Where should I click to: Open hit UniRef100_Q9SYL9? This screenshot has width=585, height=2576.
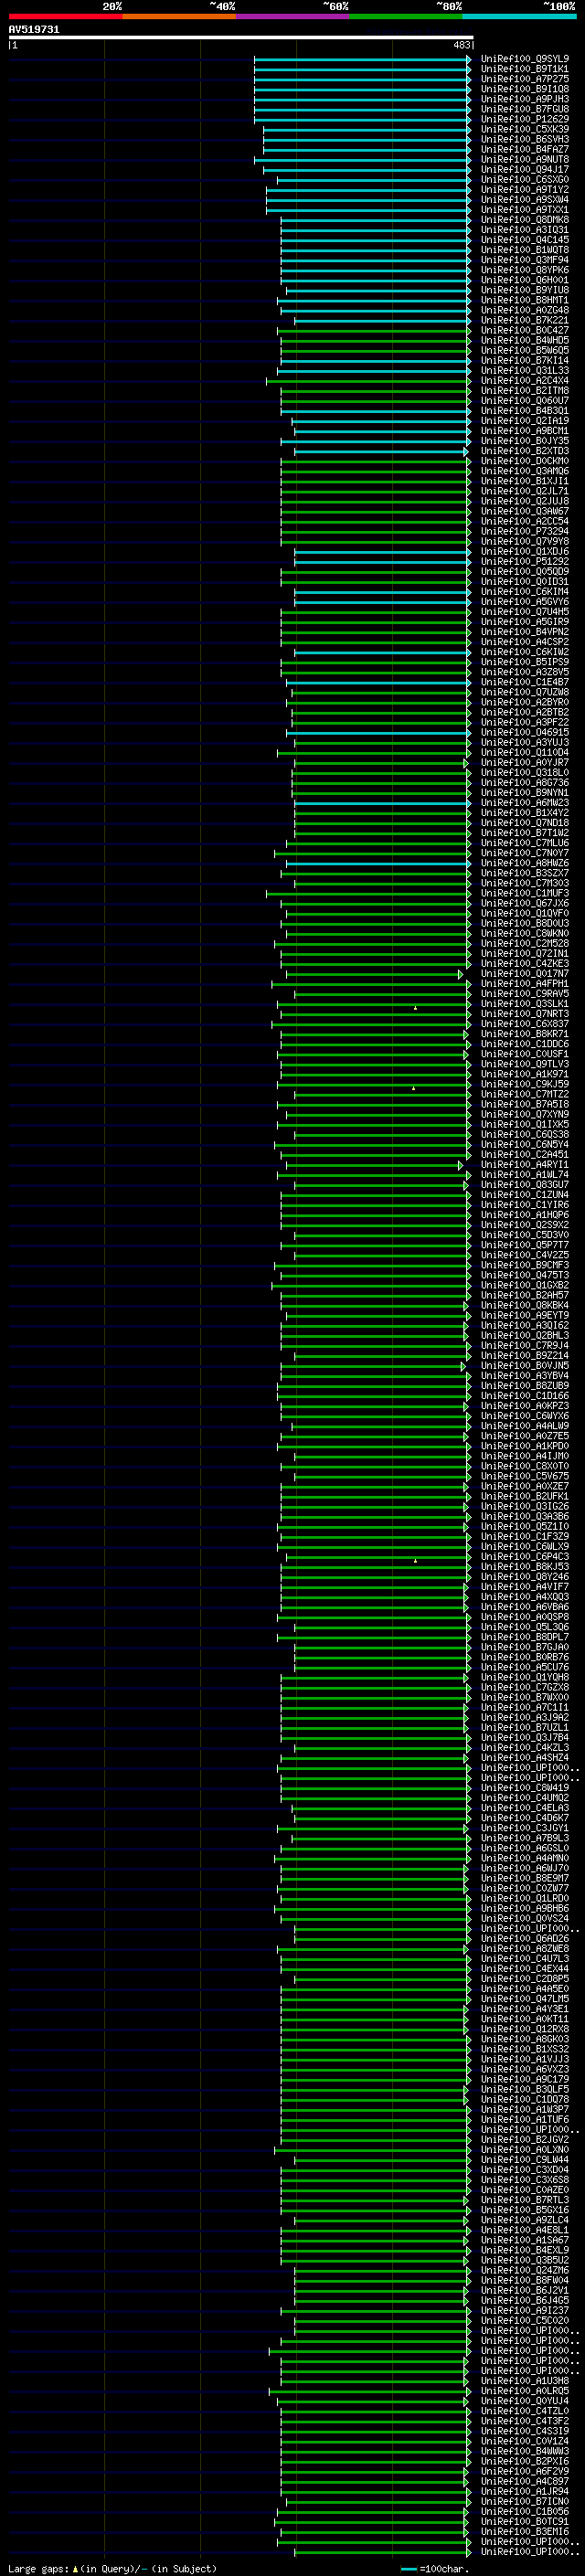[525, 59]
